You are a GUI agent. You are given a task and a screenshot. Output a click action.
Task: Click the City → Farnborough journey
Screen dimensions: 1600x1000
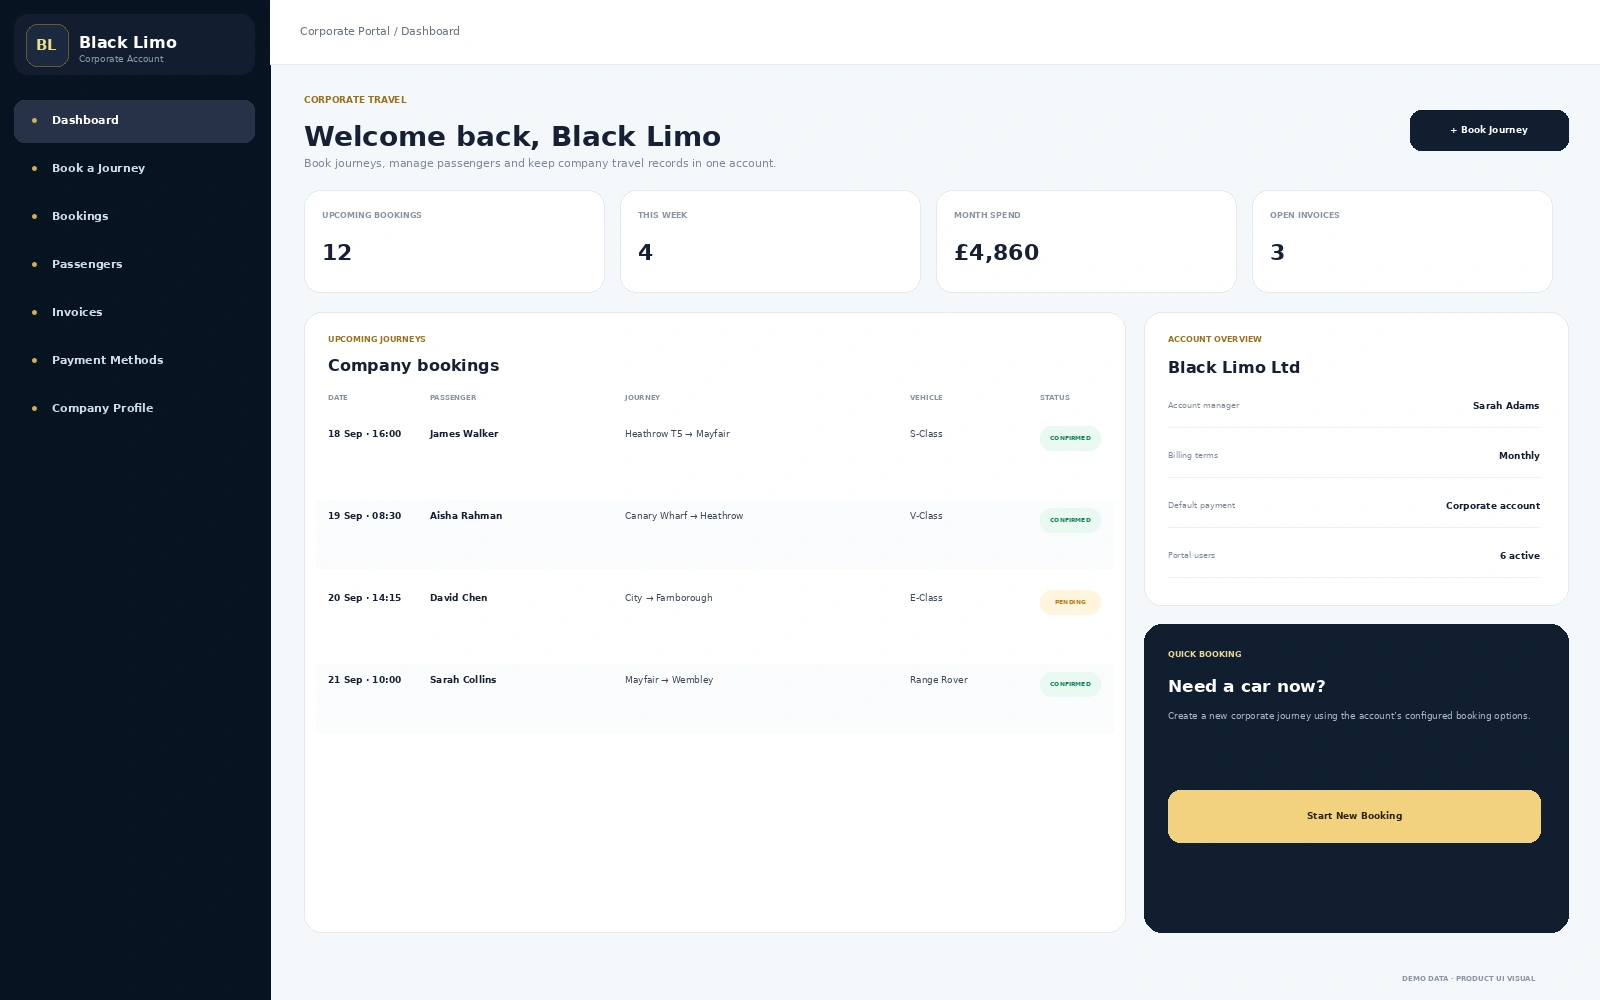click(x=669, y=598)
